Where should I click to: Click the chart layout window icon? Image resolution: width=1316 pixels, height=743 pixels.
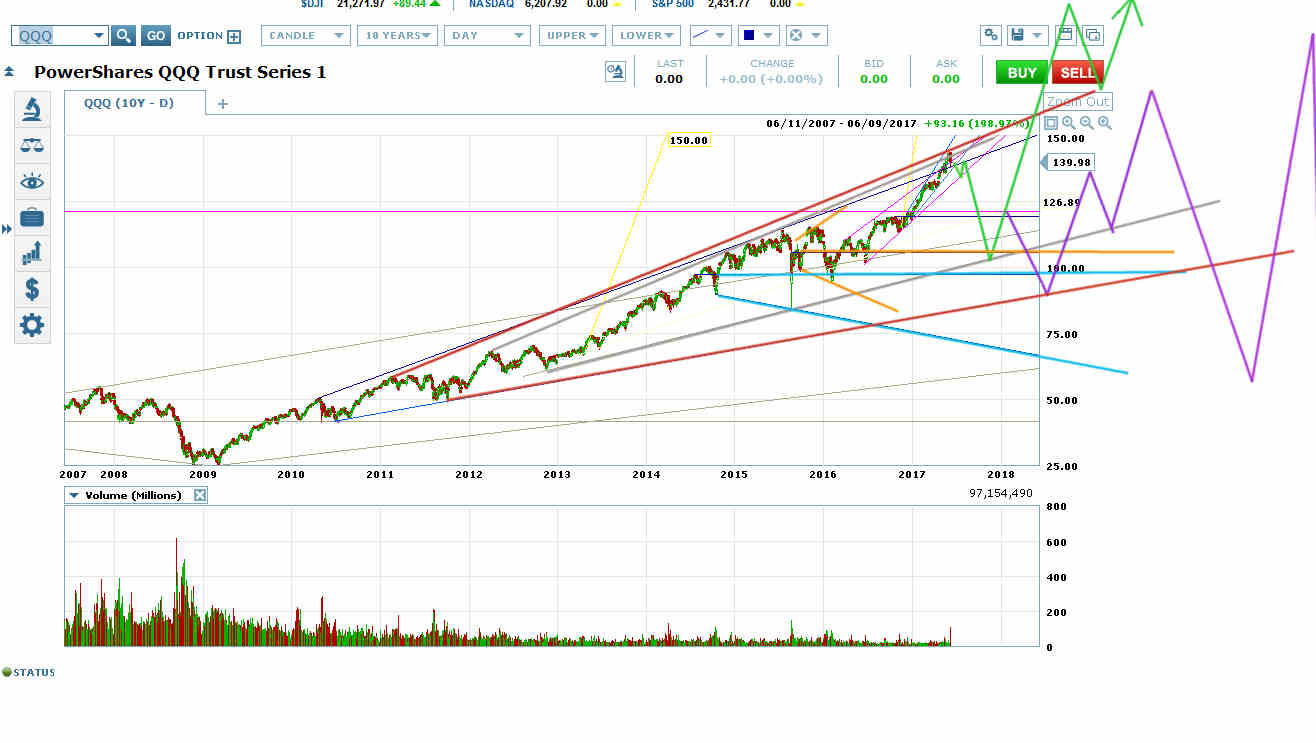click(x=1066, y=35)
